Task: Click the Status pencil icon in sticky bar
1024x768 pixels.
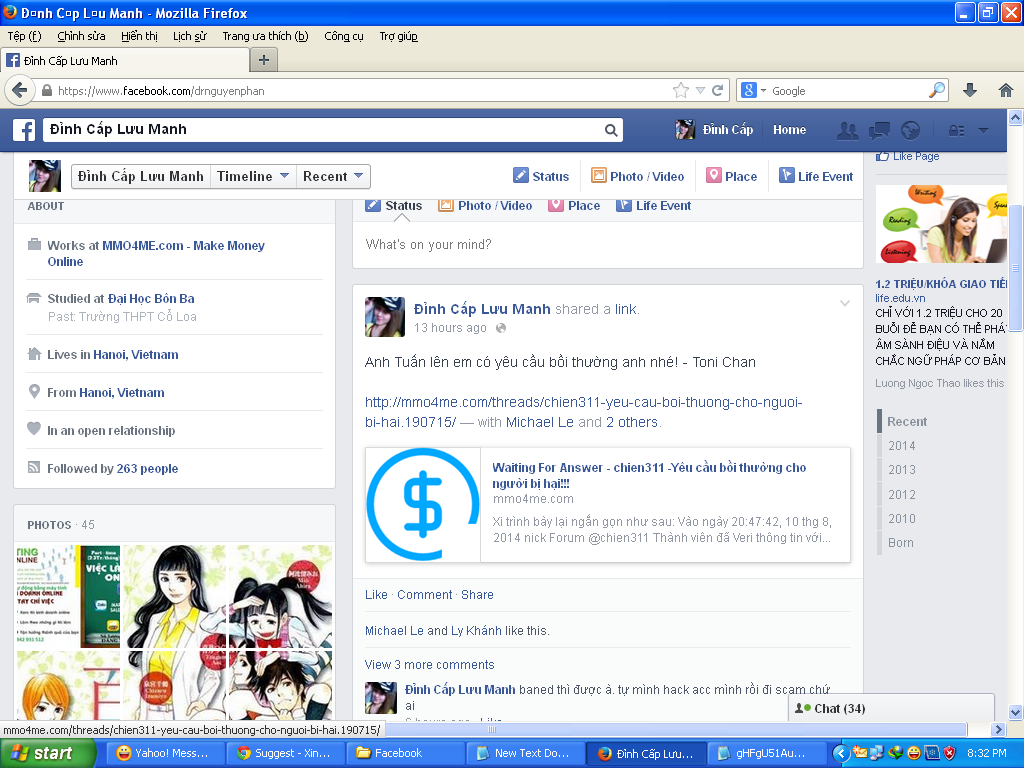Action: point(520,176)
